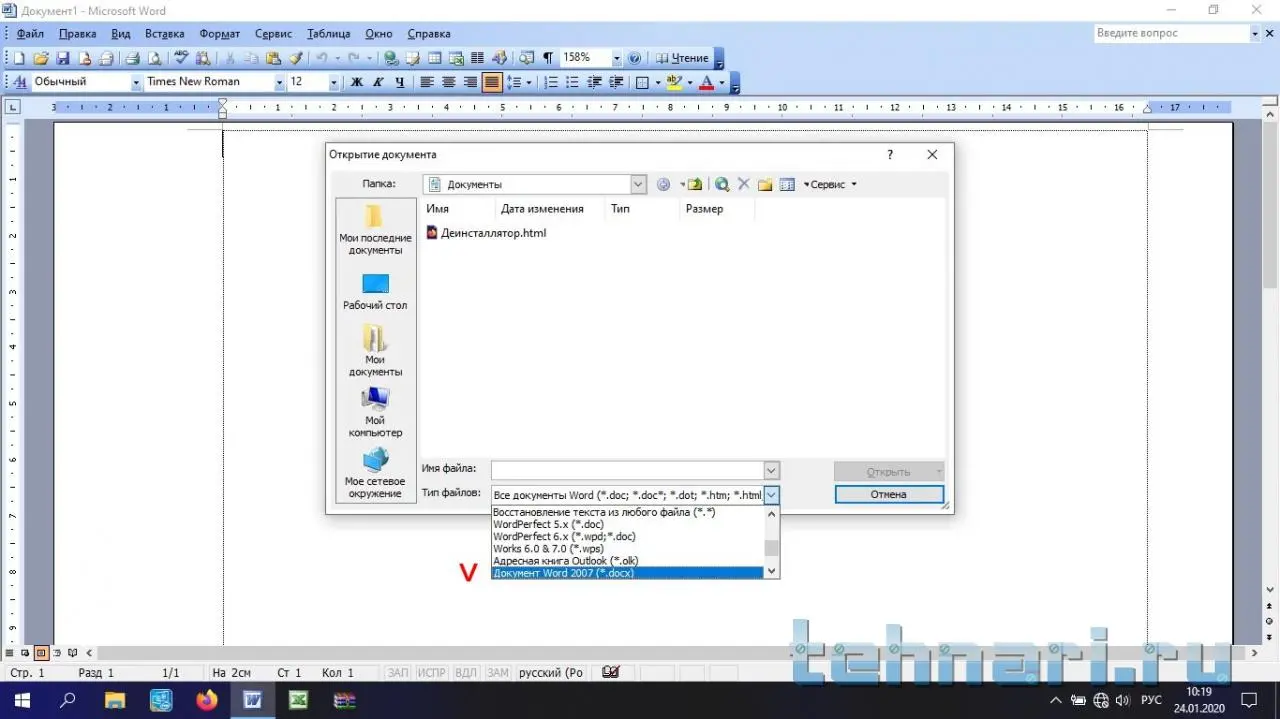Run the spelling check ABC icon
Image resolution: width=1280 pixels, height=719 pixels.
point(182,58)
